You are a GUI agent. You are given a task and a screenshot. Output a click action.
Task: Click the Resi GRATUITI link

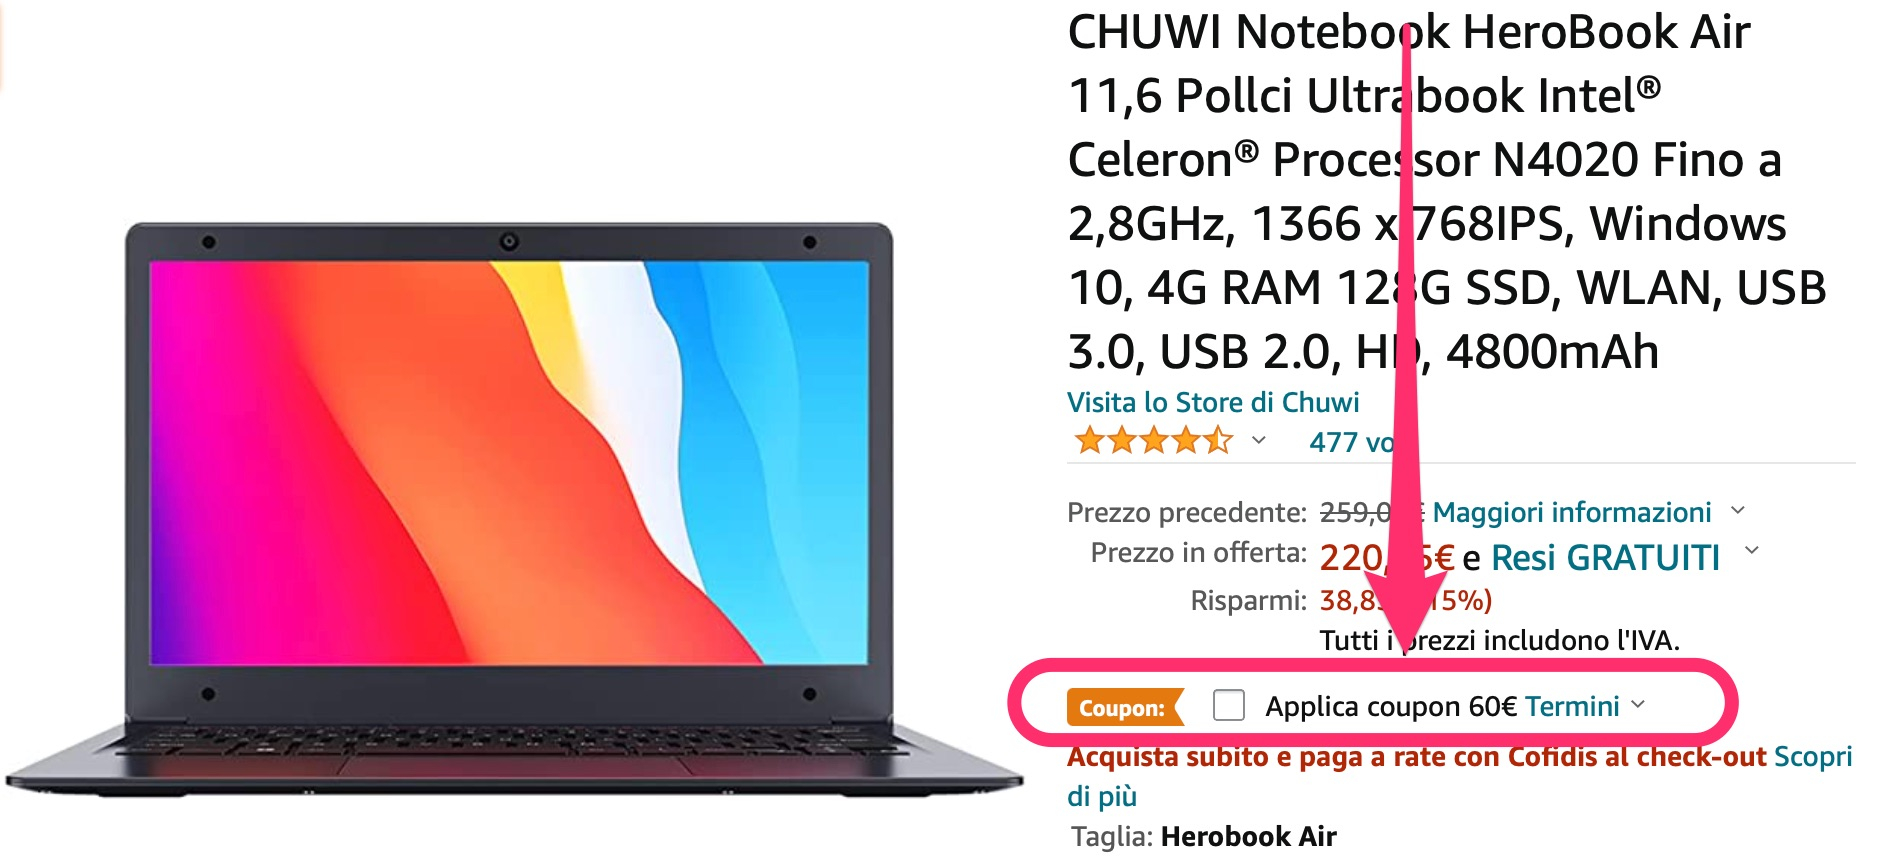pyautogui.click(x=1605, y=557)
